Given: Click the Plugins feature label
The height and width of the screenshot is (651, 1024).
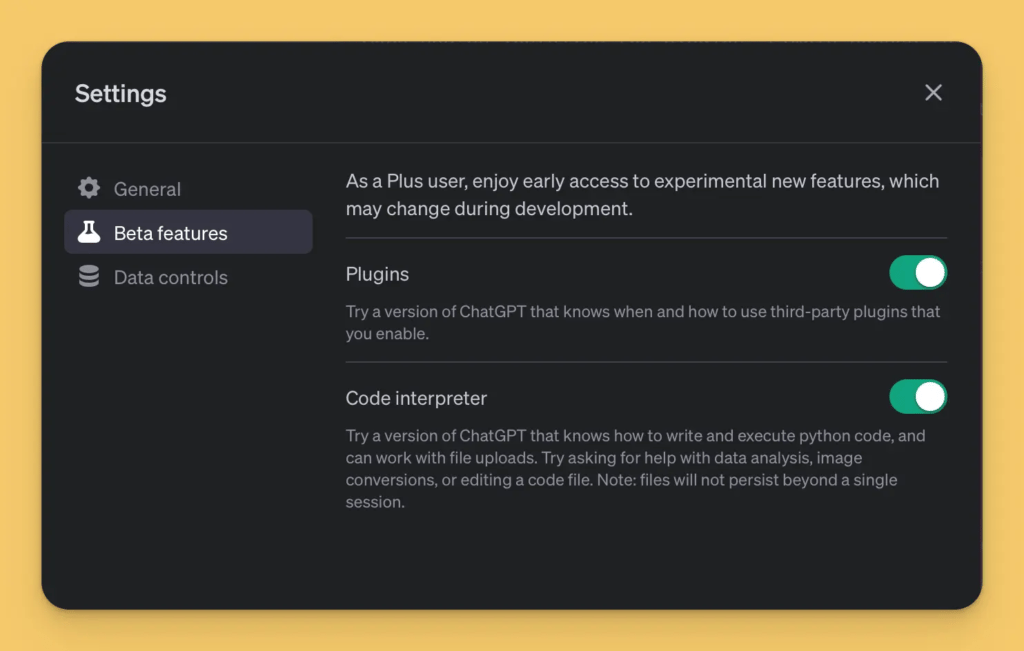Looking at the screenshot, I should [x=377, y=274].
